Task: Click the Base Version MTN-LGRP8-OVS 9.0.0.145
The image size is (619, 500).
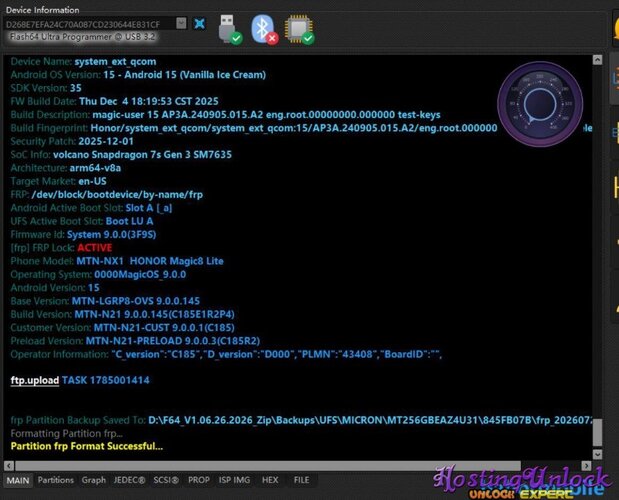Action: click(136, 301)
